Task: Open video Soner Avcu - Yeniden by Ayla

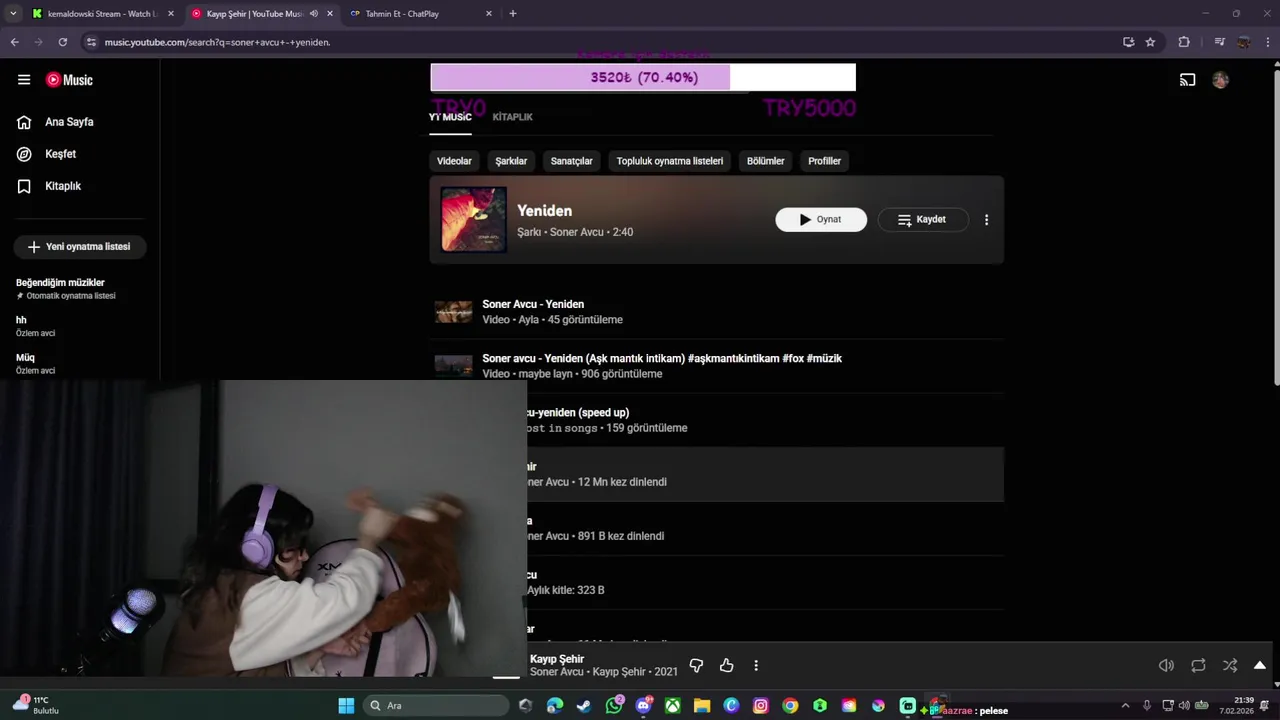Action: [x=716, y=312]
